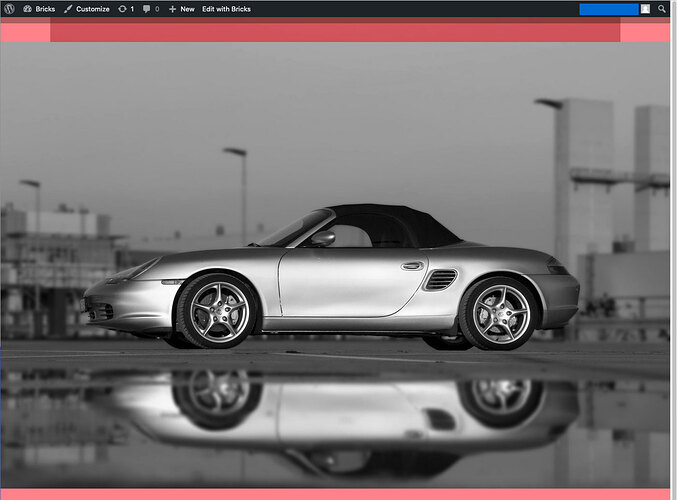Click the blue highlighted user name area
This screenshot has width=677, height=500.
pos(609,9)
